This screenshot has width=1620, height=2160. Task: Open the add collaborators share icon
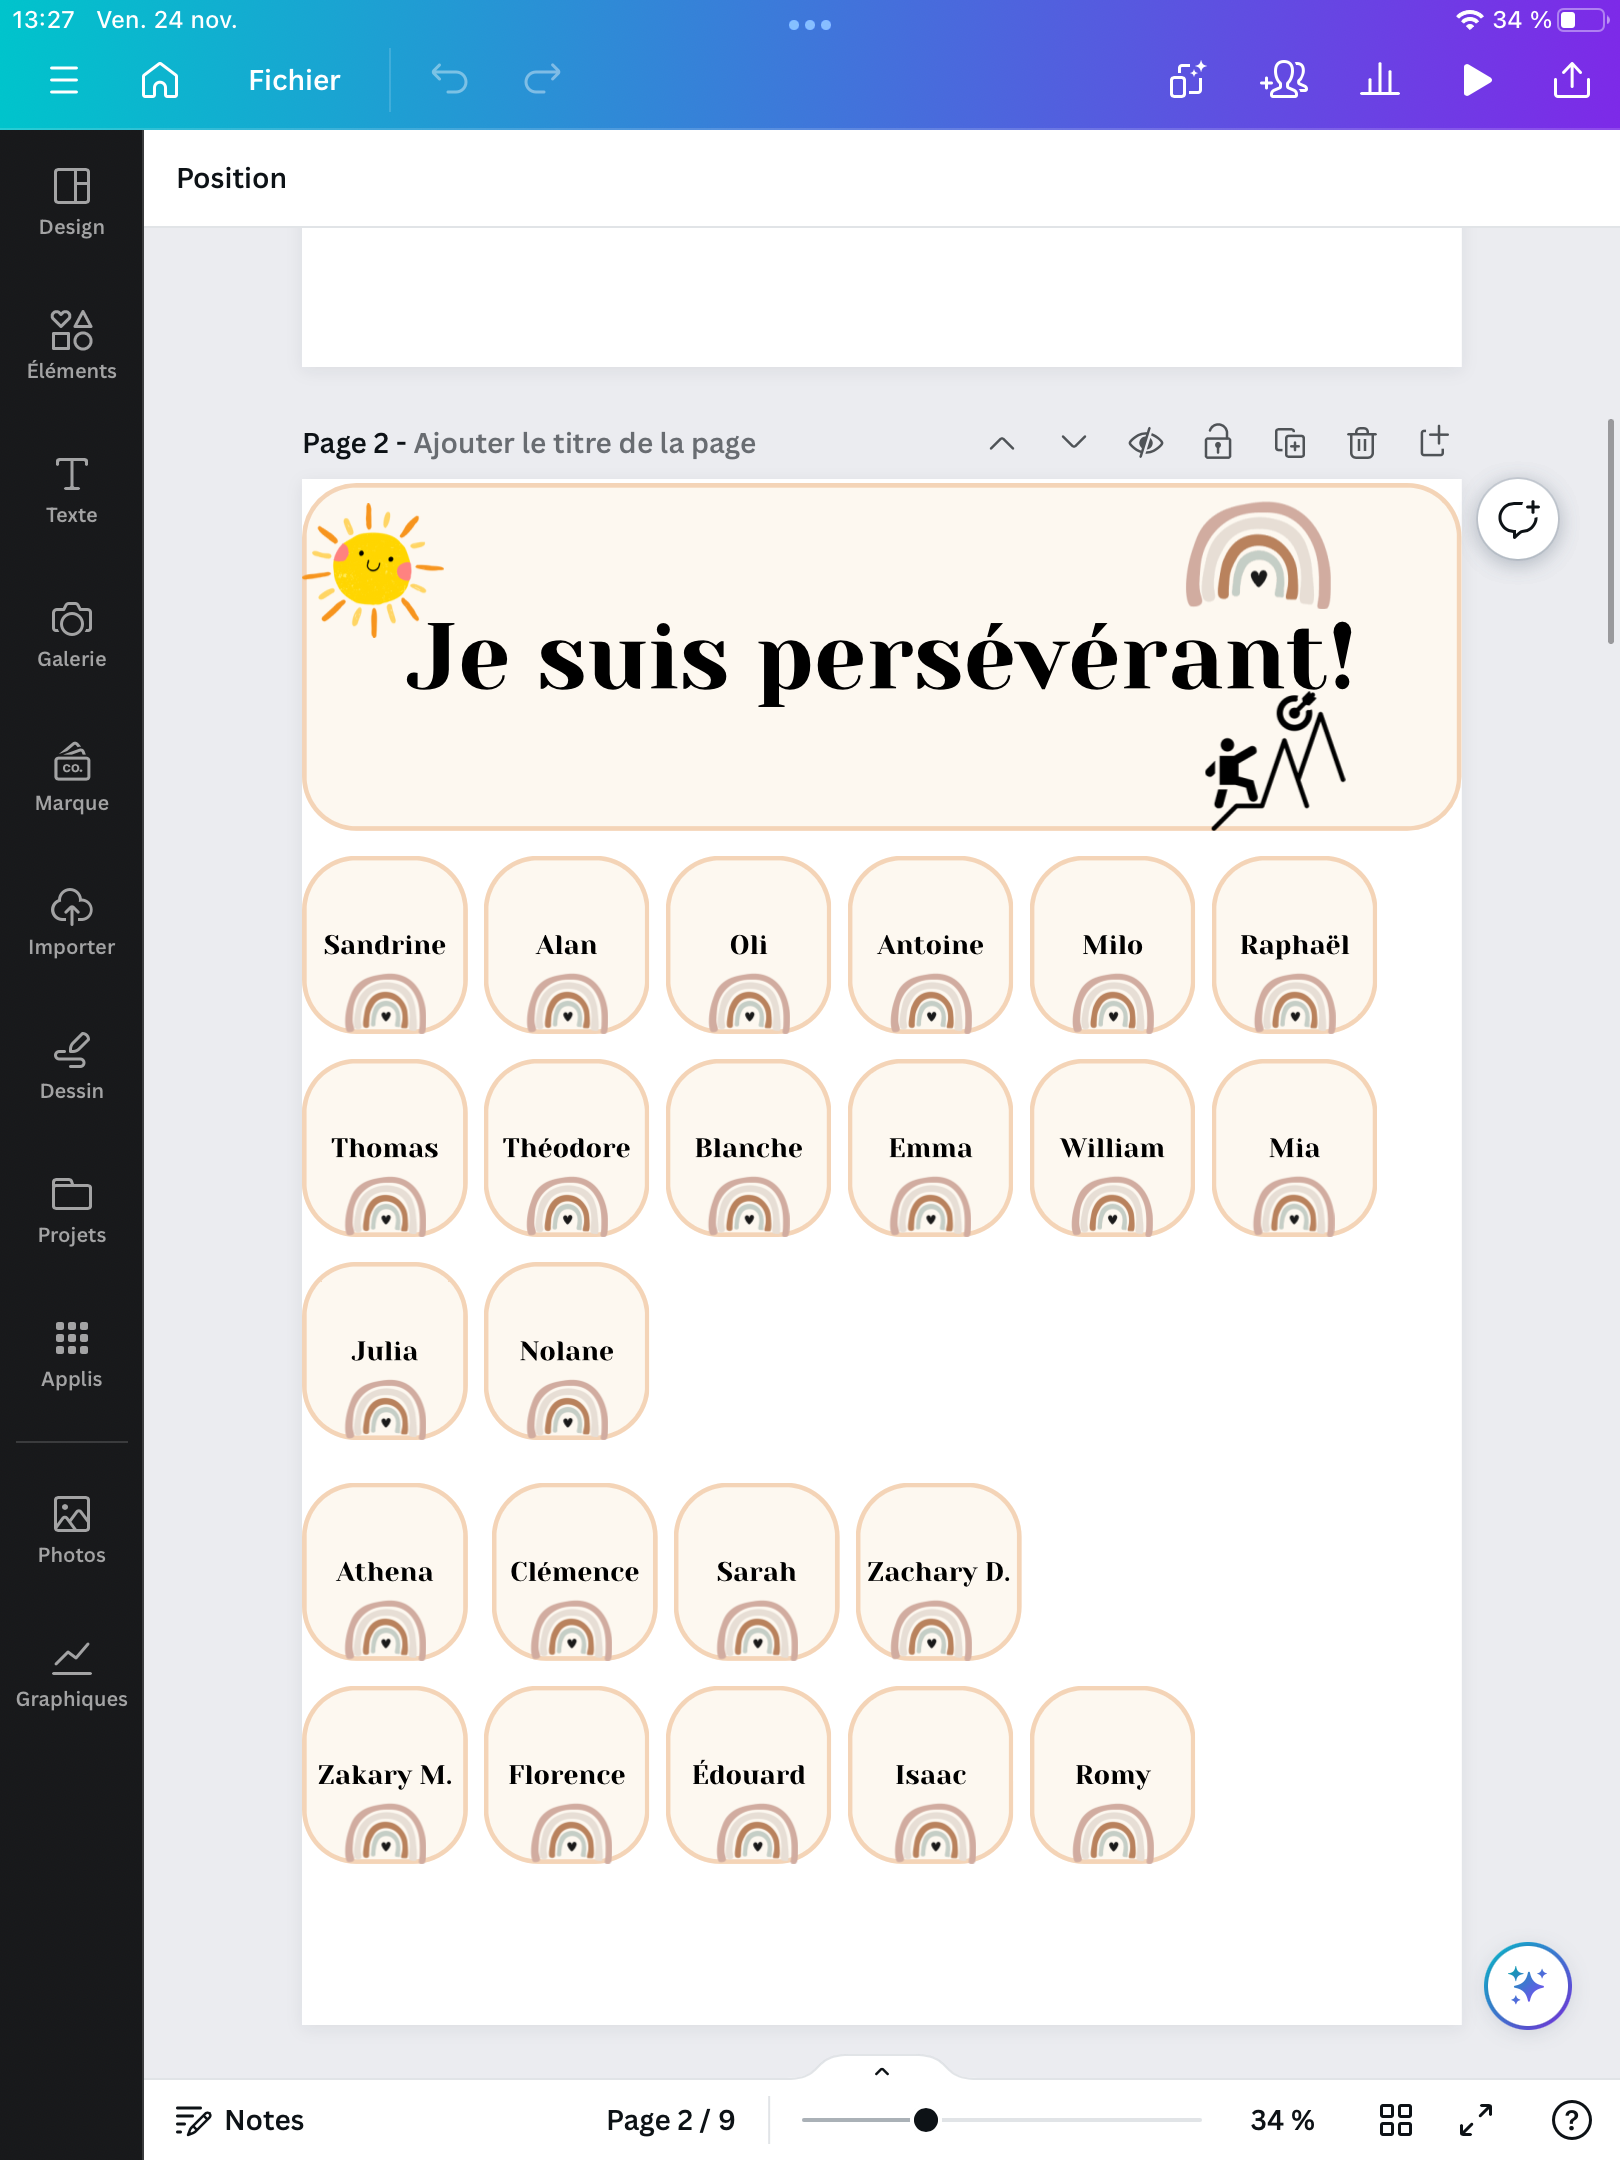(x=1283, y=80)
